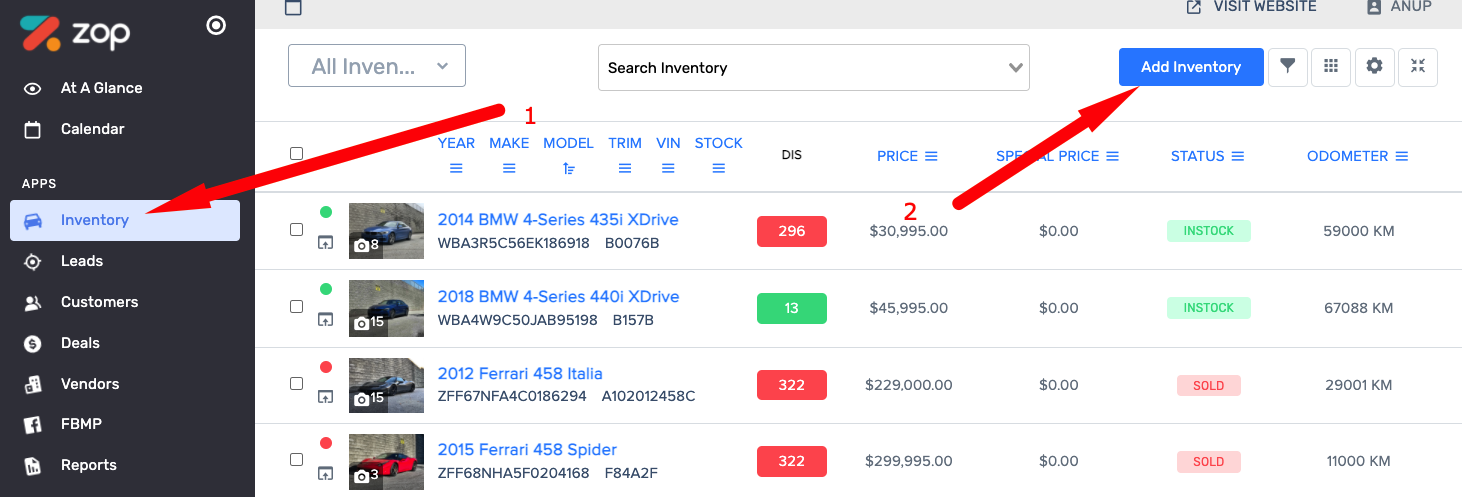Open the 2012 Ferrari 458 Italia link
The width and height of the screenshot is (1462, 497).
tap(520, 374)
